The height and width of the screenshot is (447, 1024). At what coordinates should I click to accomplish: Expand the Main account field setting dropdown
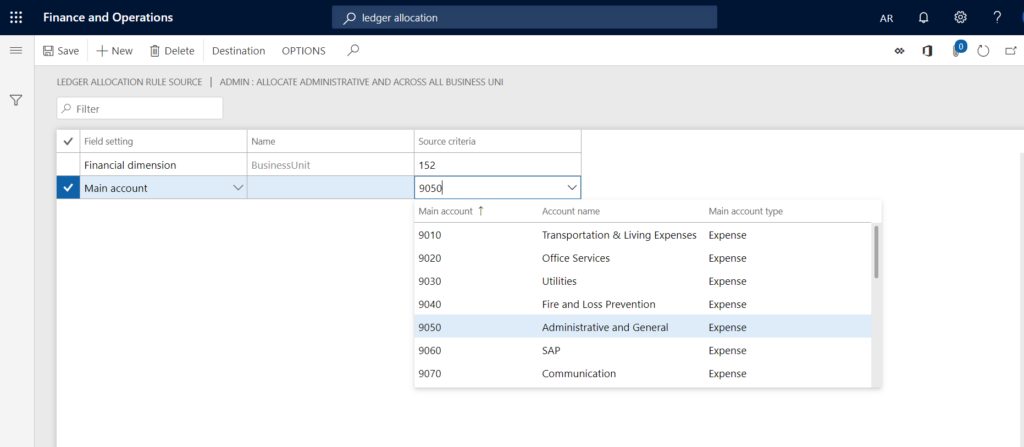pos(238,187)
